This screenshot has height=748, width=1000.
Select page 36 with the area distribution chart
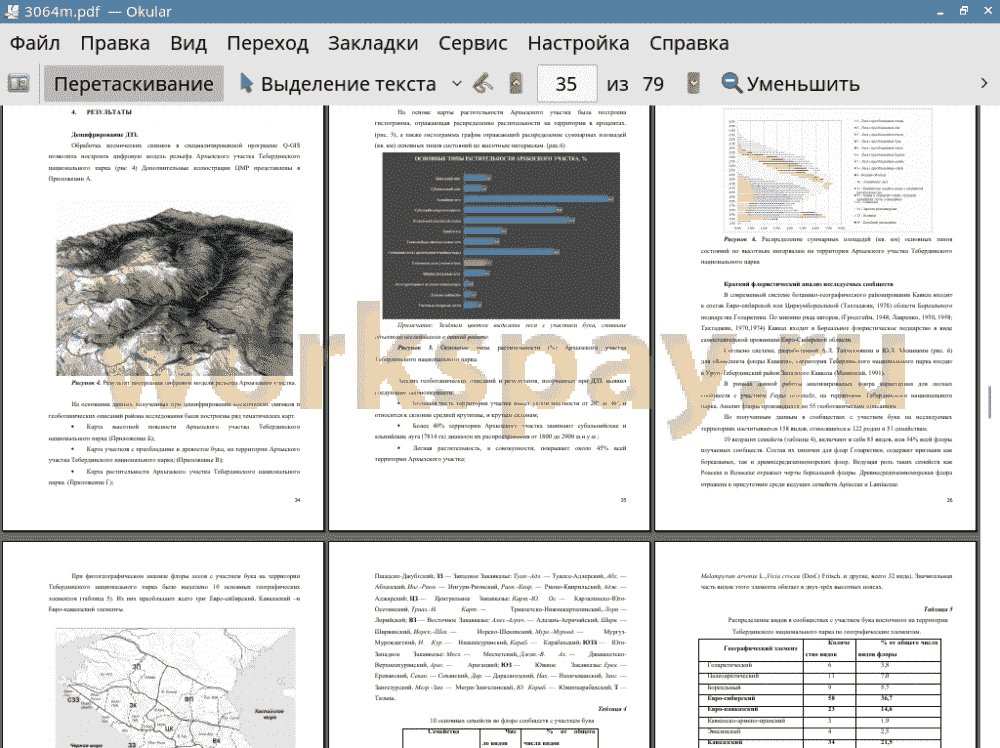pos(816,318)
